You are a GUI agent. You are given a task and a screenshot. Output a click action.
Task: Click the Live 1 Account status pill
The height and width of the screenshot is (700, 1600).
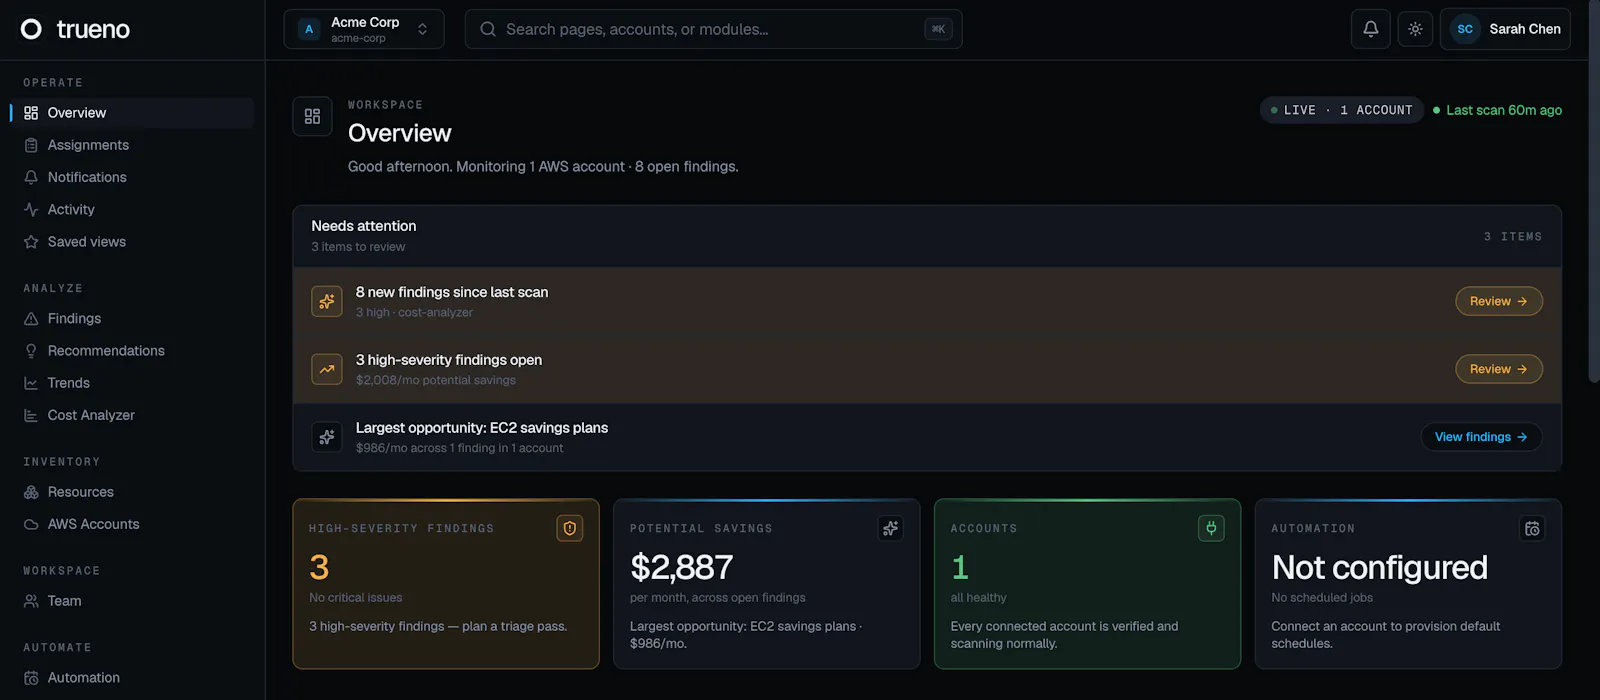coord(1341,110)
